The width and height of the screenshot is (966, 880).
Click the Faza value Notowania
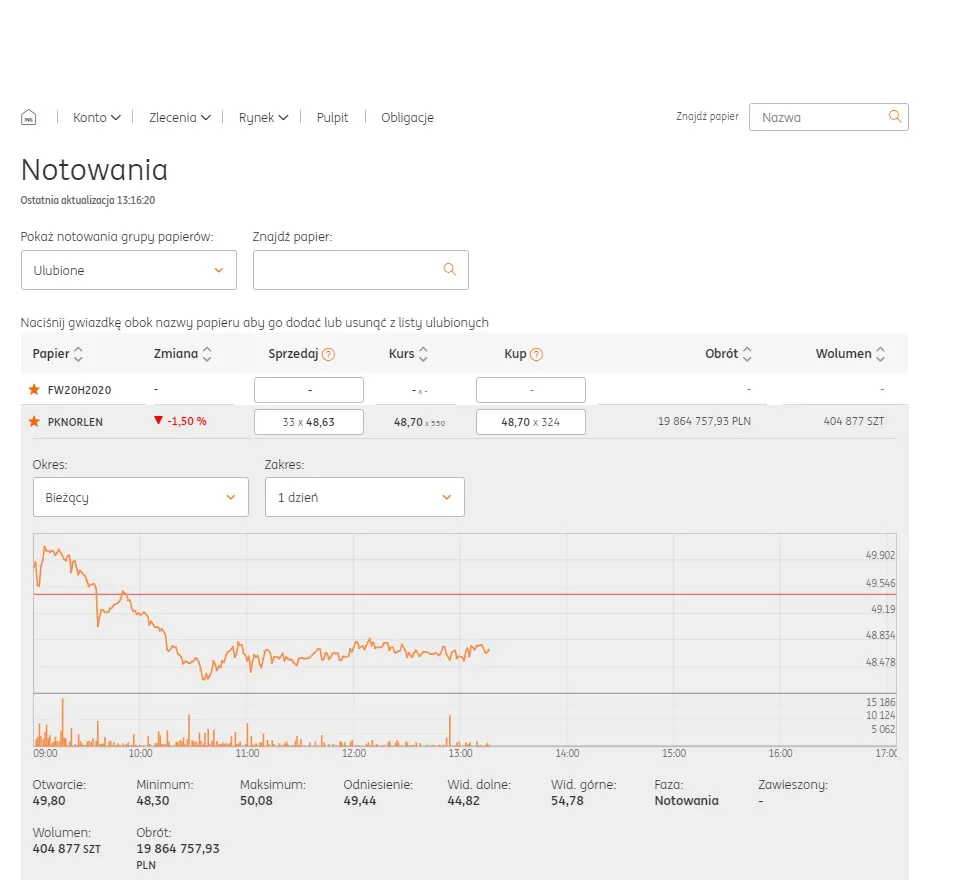686,801
